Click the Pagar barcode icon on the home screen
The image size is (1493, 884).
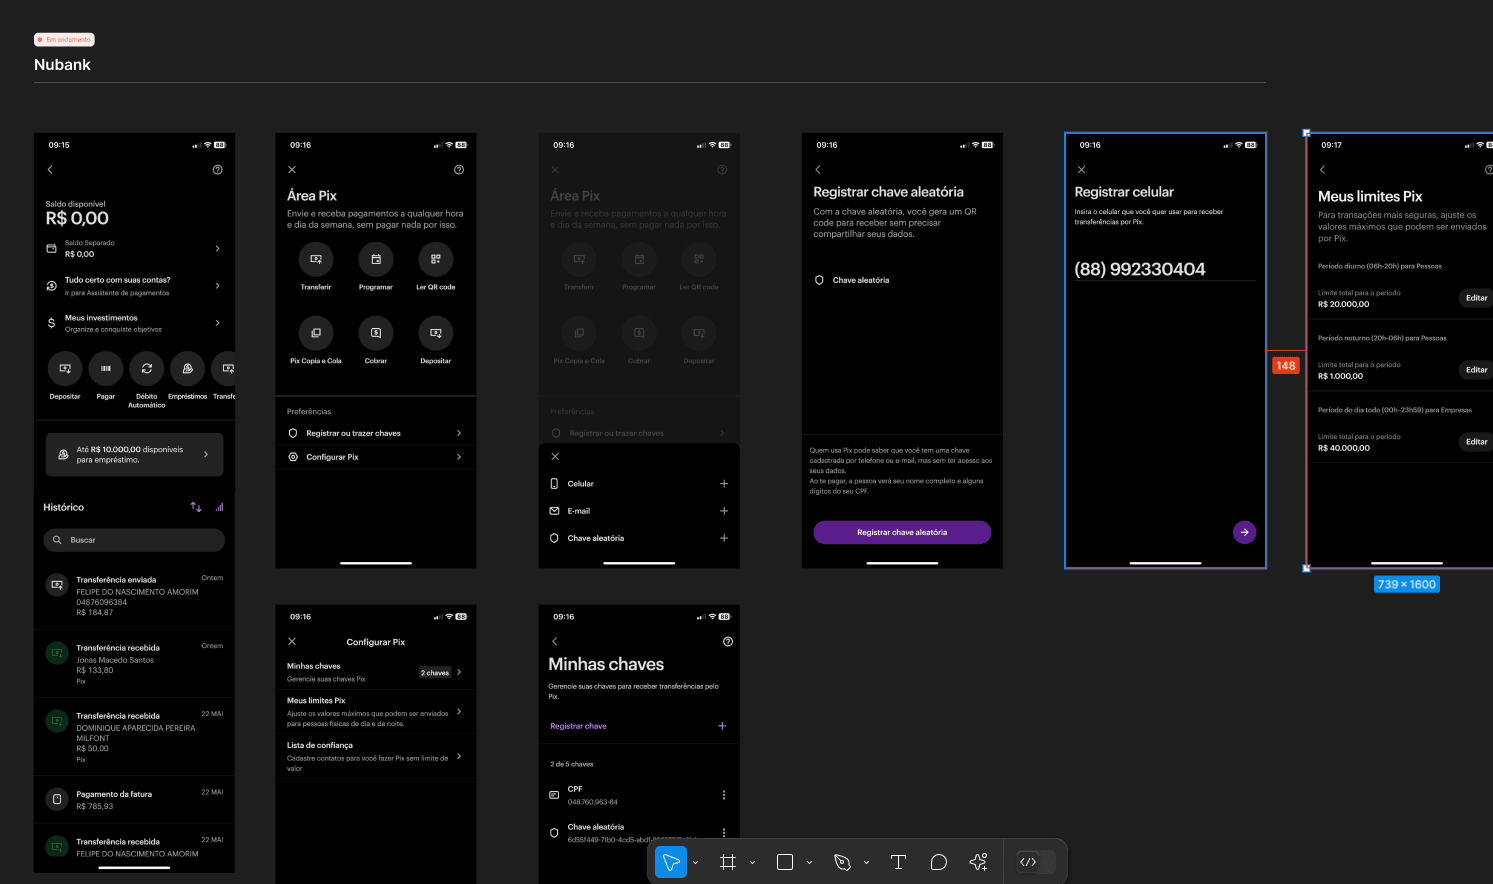click(x=106, y=369)
